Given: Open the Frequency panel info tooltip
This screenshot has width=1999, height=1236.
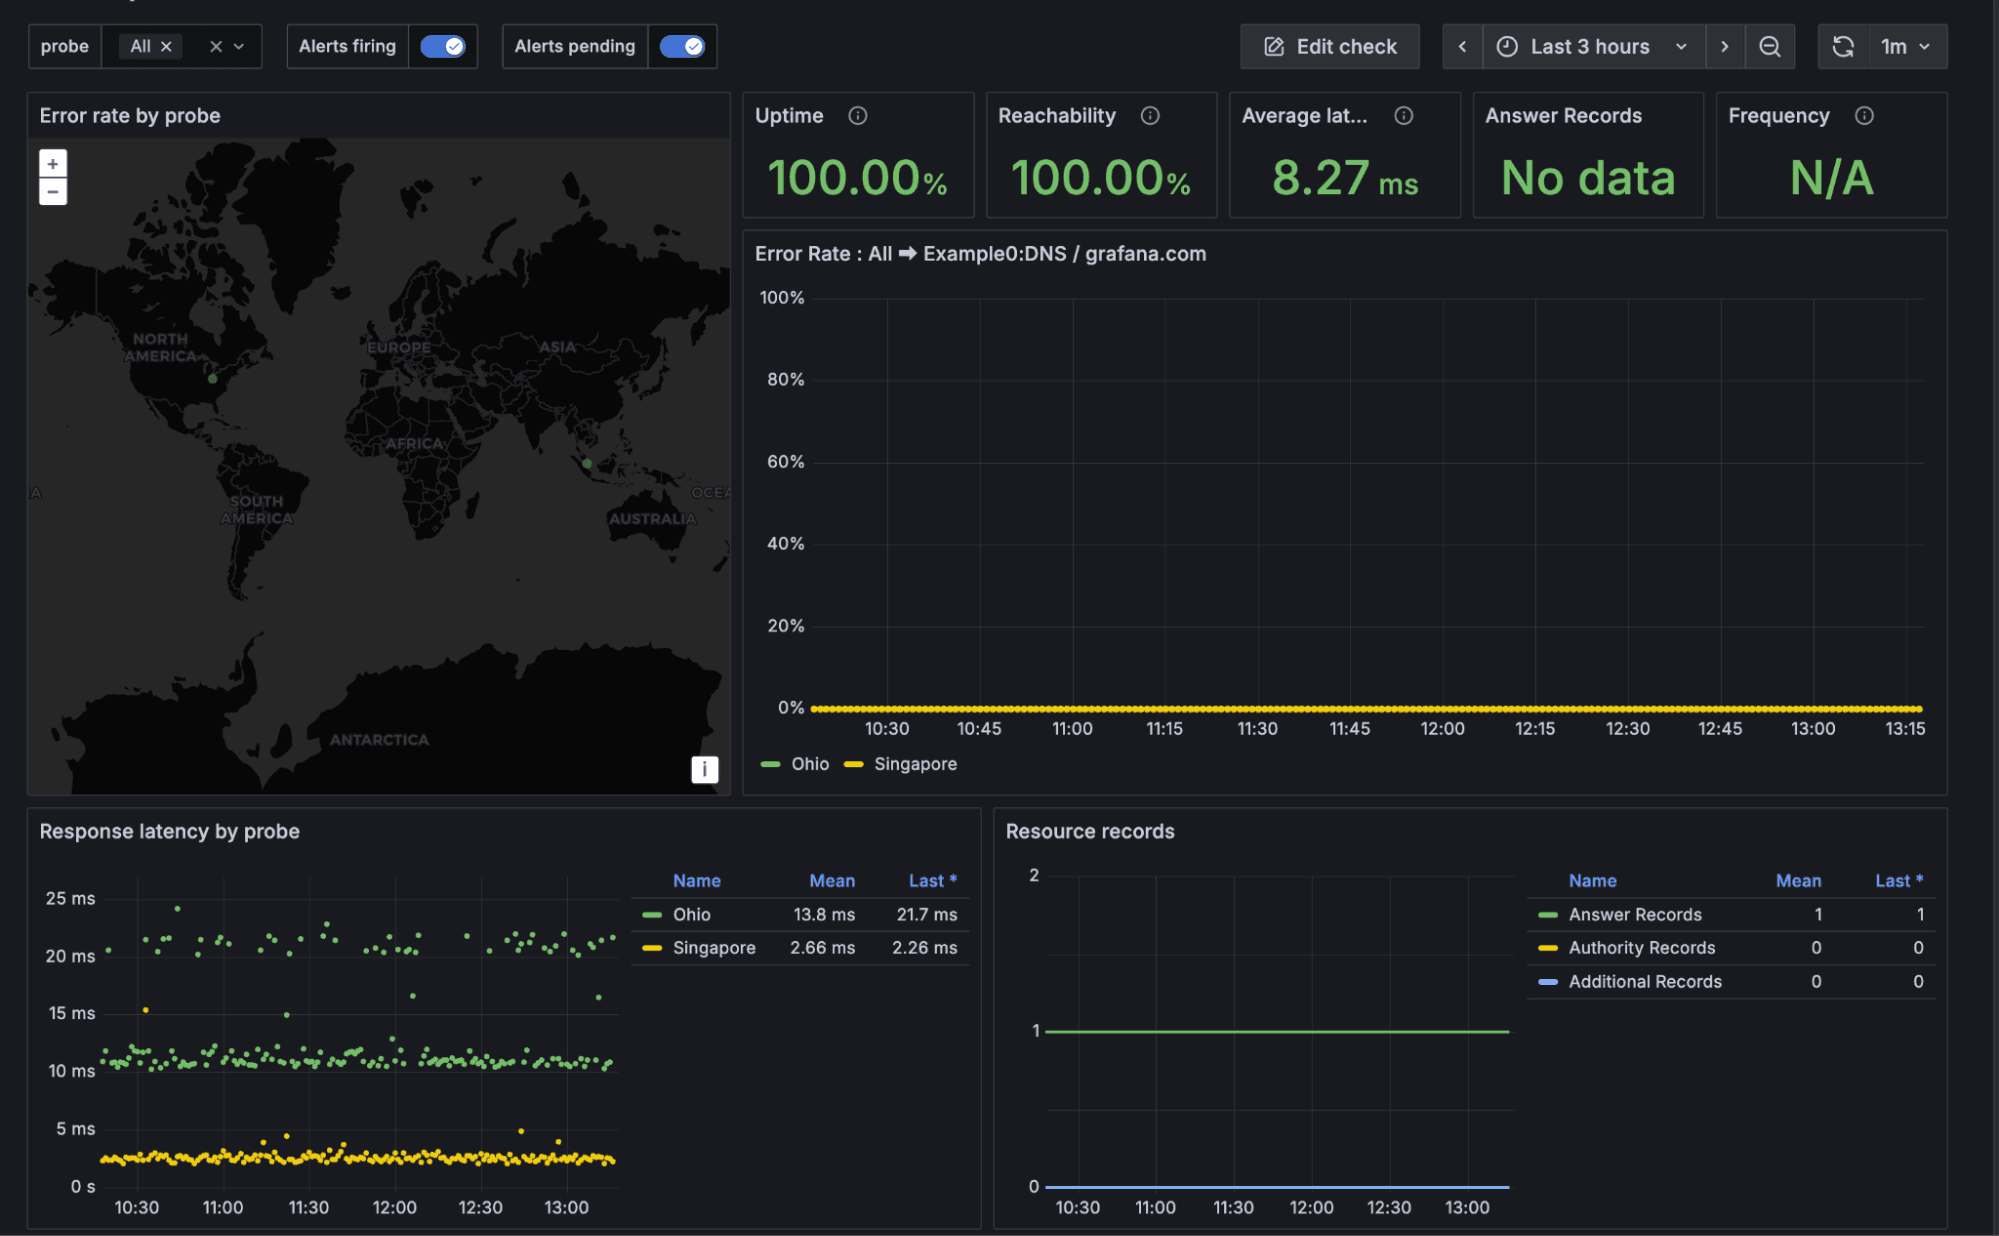Looking at the screenshot, I should click(1864, 115).
